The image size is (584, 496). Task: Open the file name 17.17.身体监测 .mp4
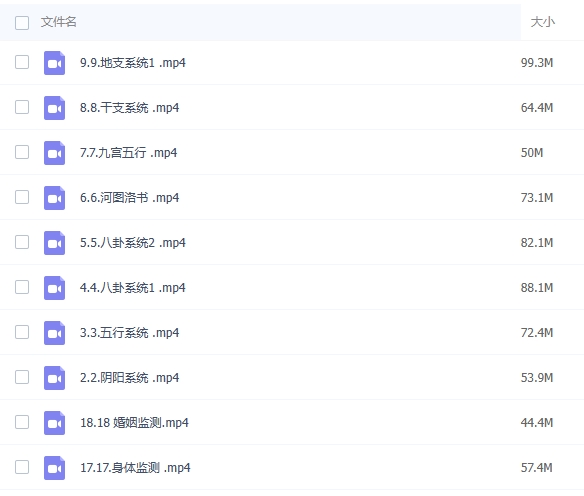(x=135, y=468)
